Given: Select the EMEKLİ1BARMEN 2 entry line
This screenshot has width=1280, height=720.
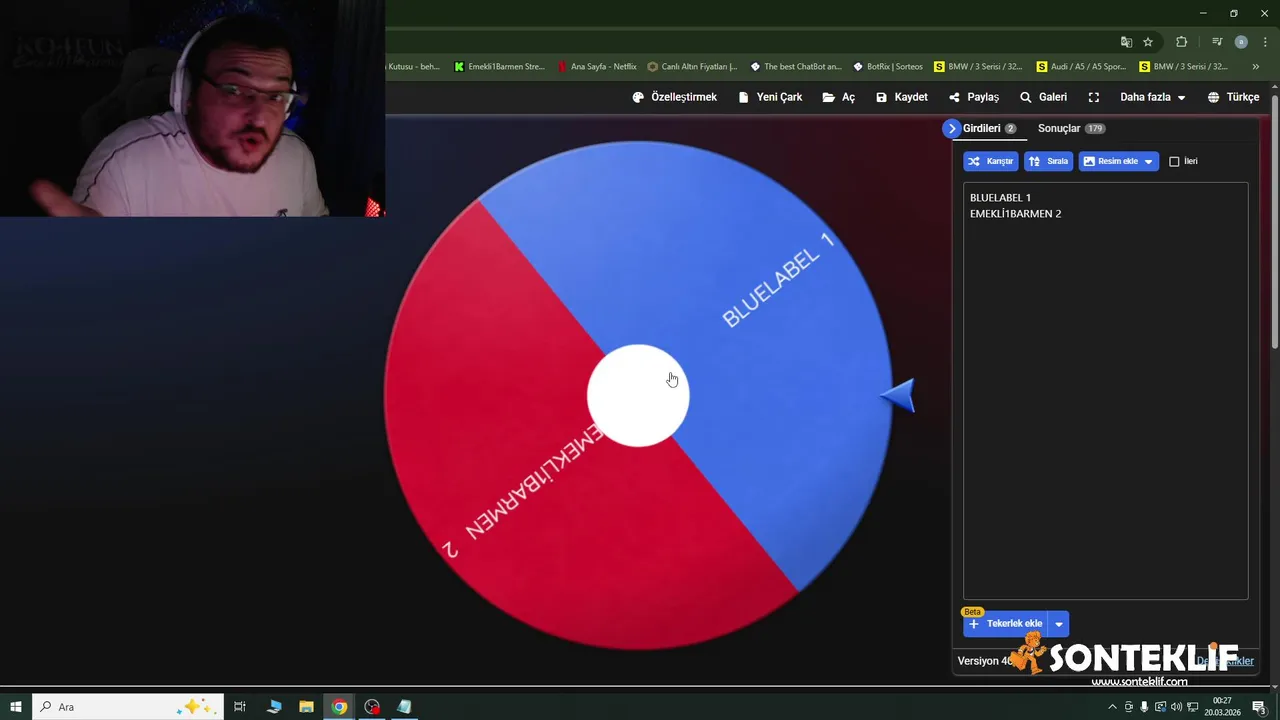Looking at the screenshot, I should tap(1015, 214).
